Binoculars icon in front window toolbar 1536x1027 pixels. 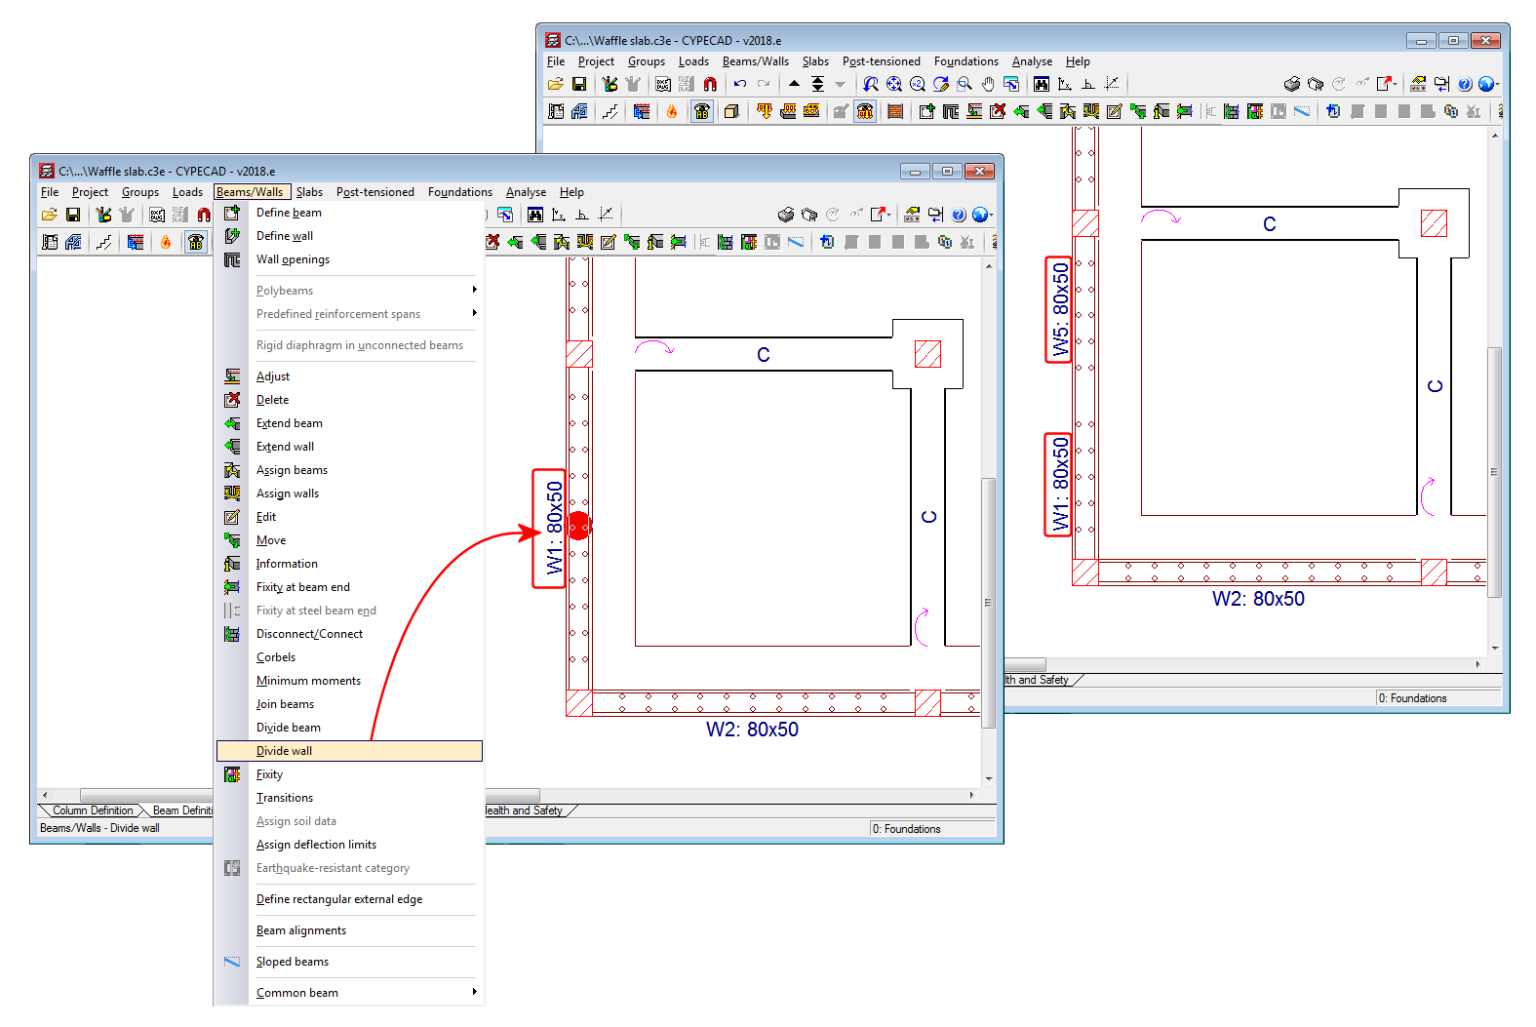point(536,214)
